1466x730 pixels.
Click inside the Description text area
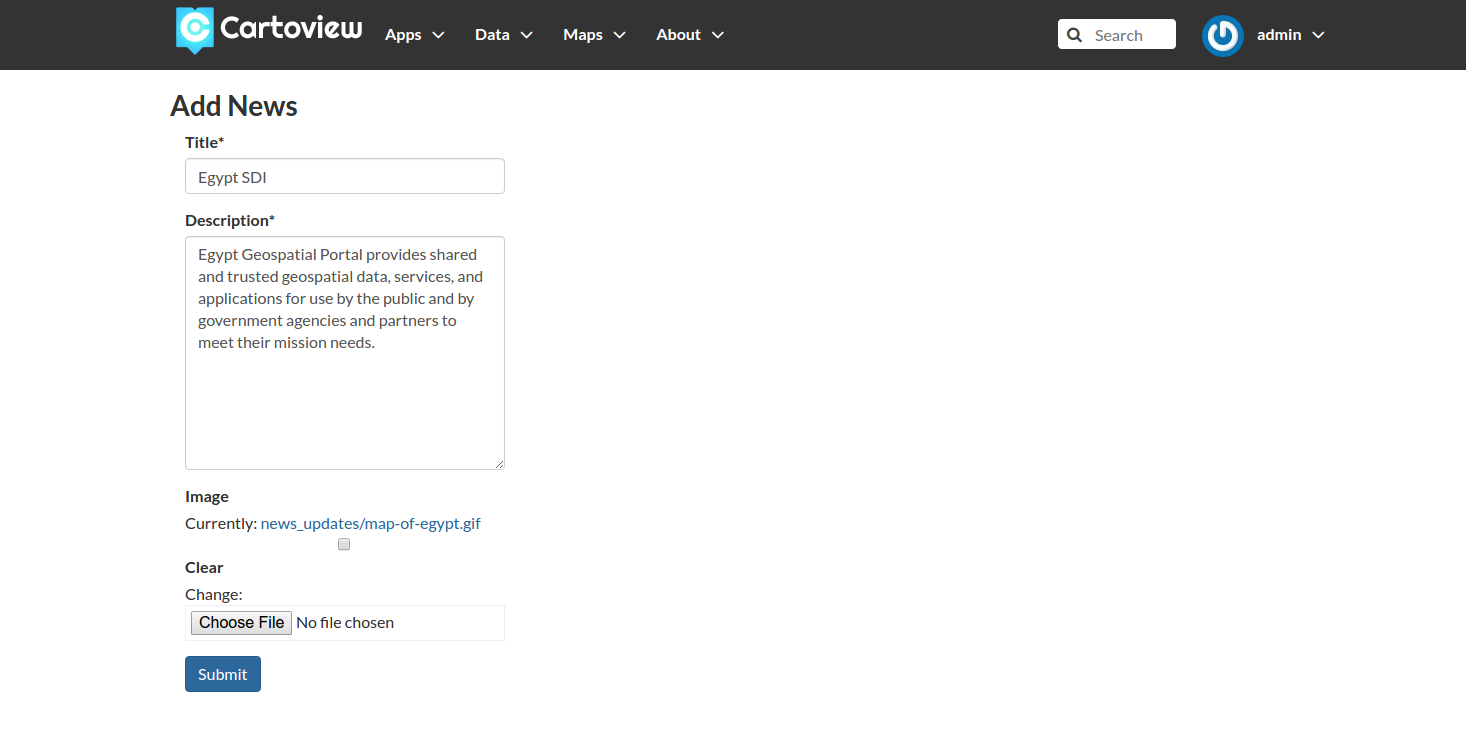coord(345,400)
